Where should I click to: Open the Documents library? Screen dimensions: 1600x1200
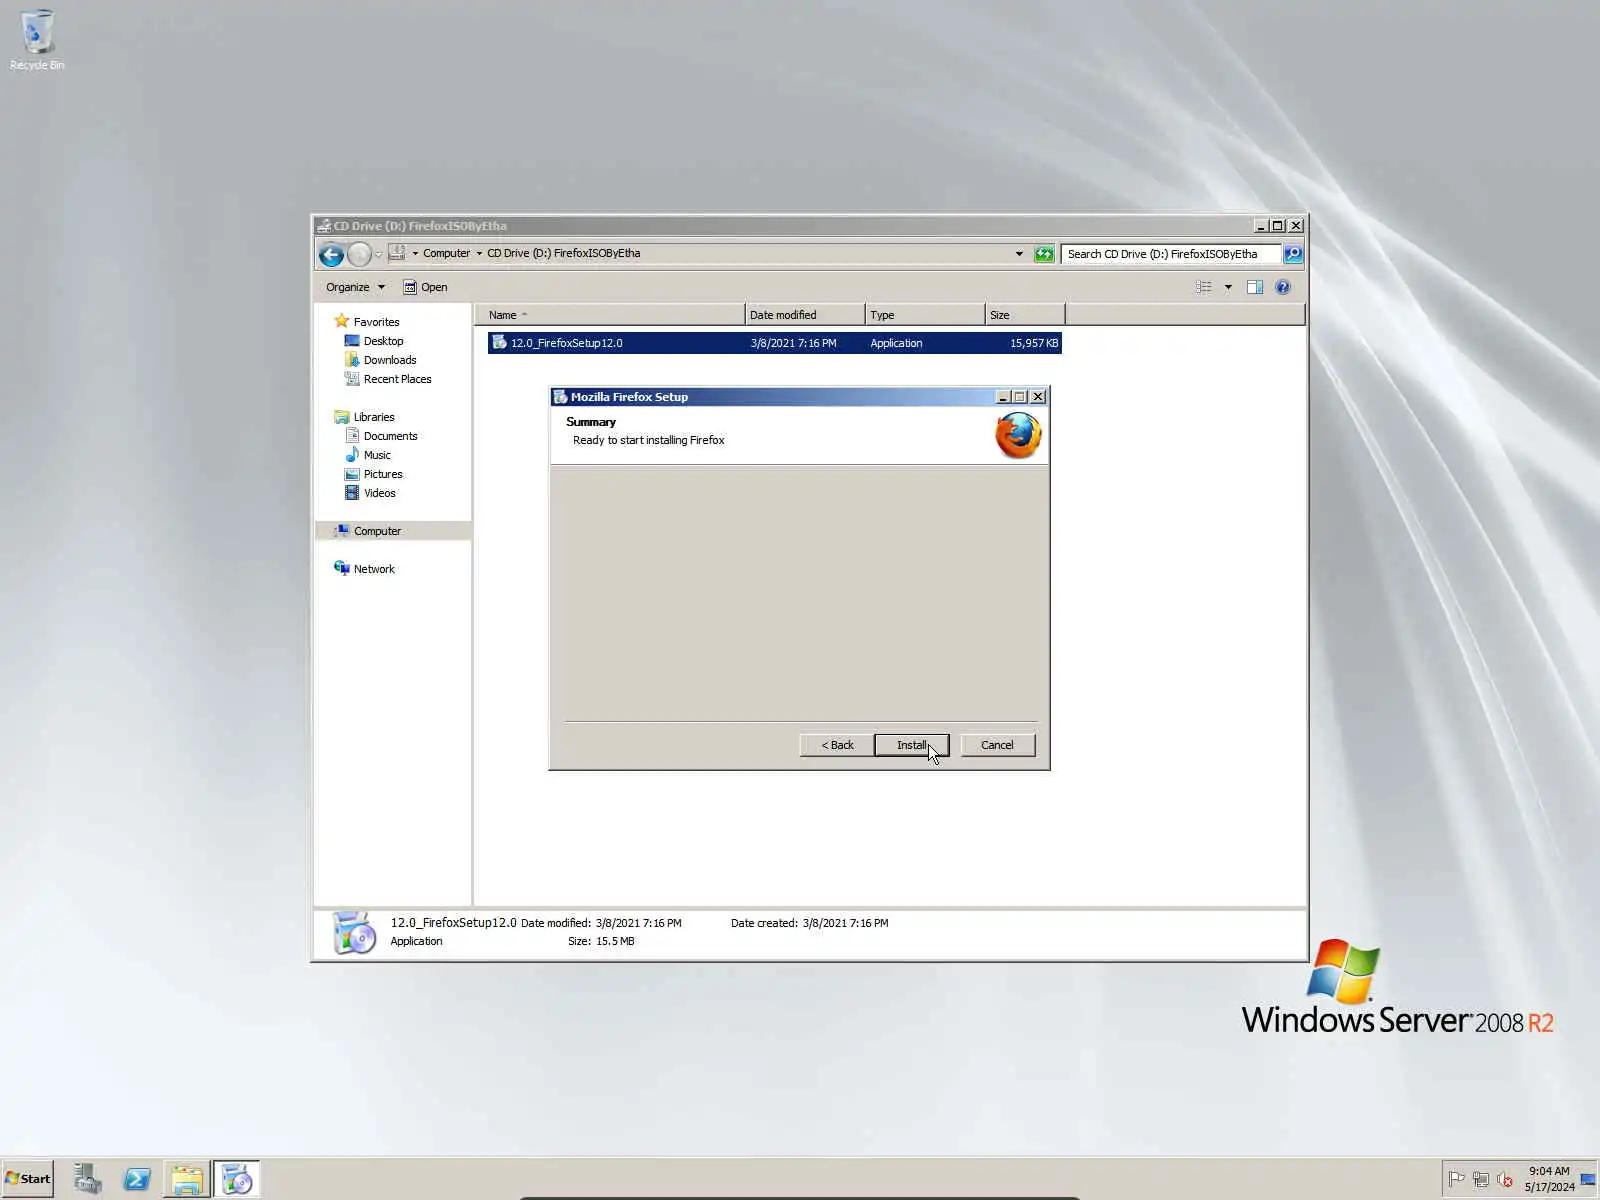(x=390, y=436)
